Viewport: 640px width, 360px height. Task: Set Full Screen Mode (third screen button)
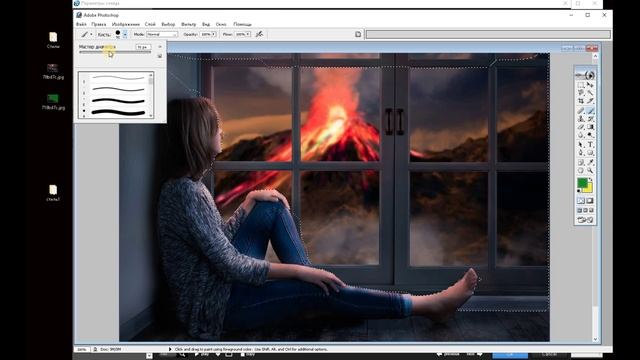(591, 210)
